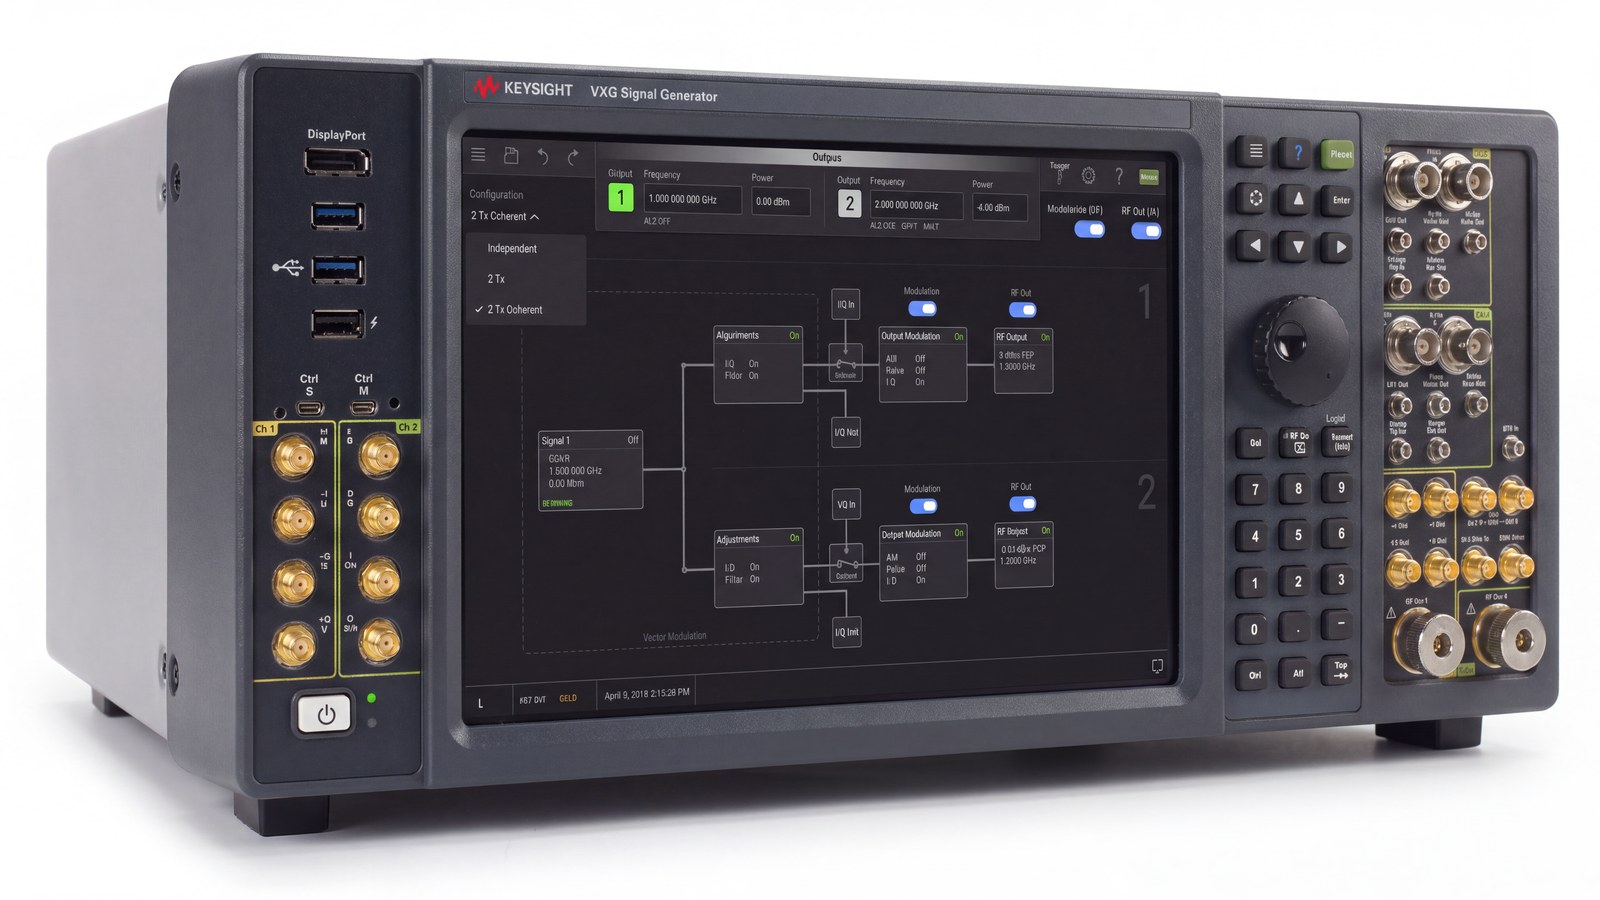The height and width of the screenshot is (900, 1600).
Task: Open channel 1 RF Output block
Action: point(1023,361)
